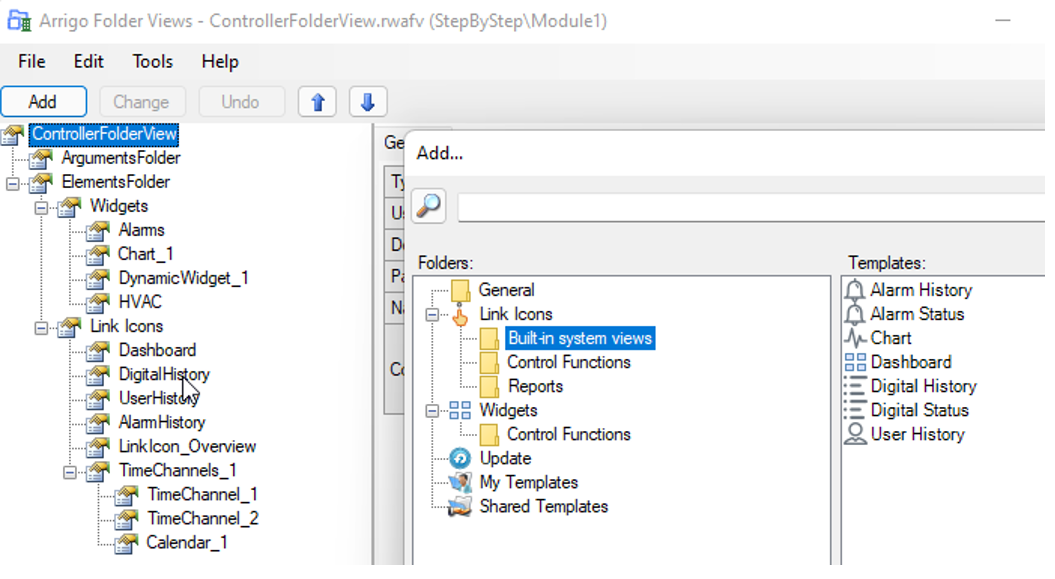Click the Link Icons hand pointer icon
This screenshot has width=1055, height=579.
pyautogui.click(x=460, y=314)
